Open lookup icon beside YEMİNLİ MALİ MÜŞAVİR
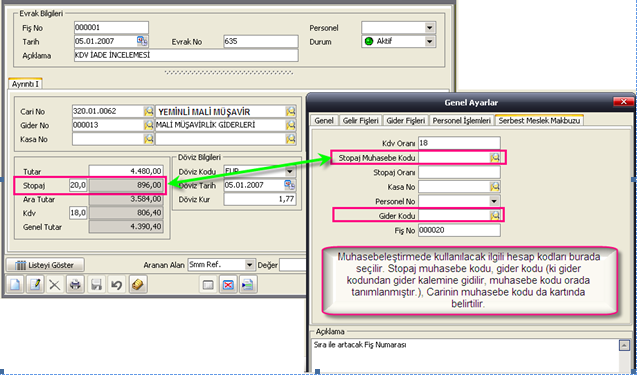Screen dimensions: 640x375 [x=290, y=111]
